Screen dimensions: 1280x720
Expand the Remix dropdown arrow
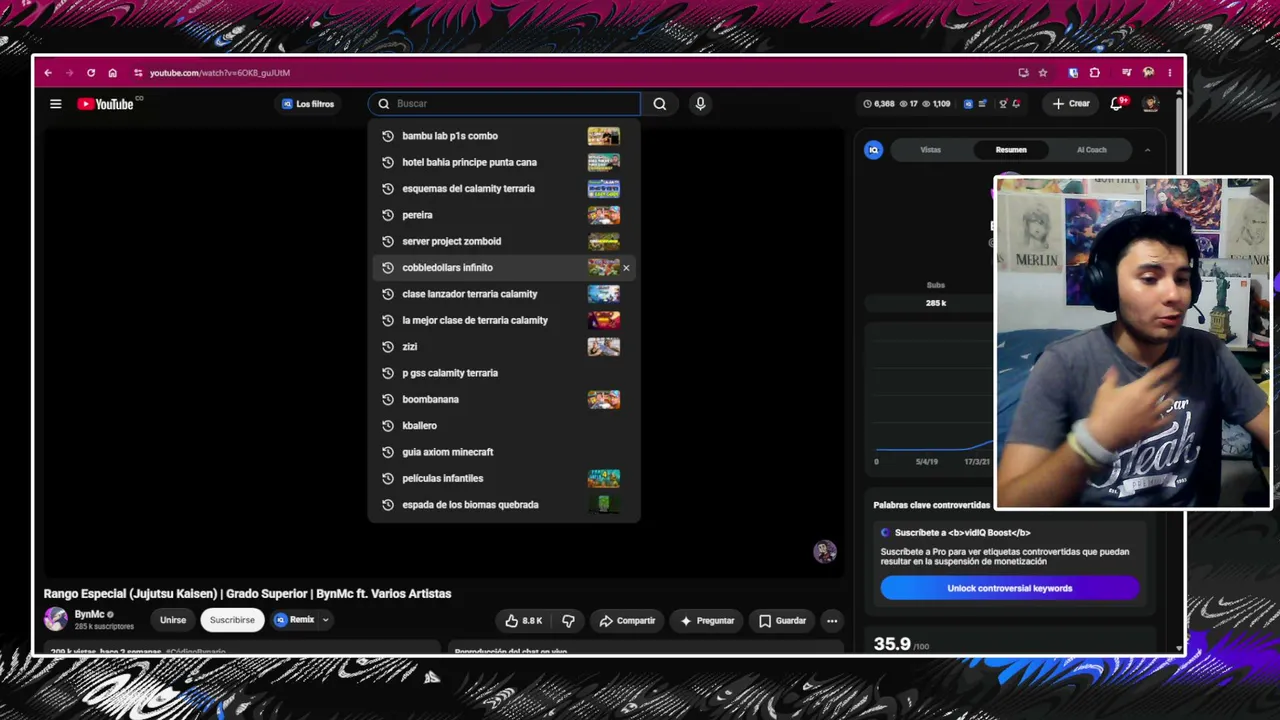325,620
